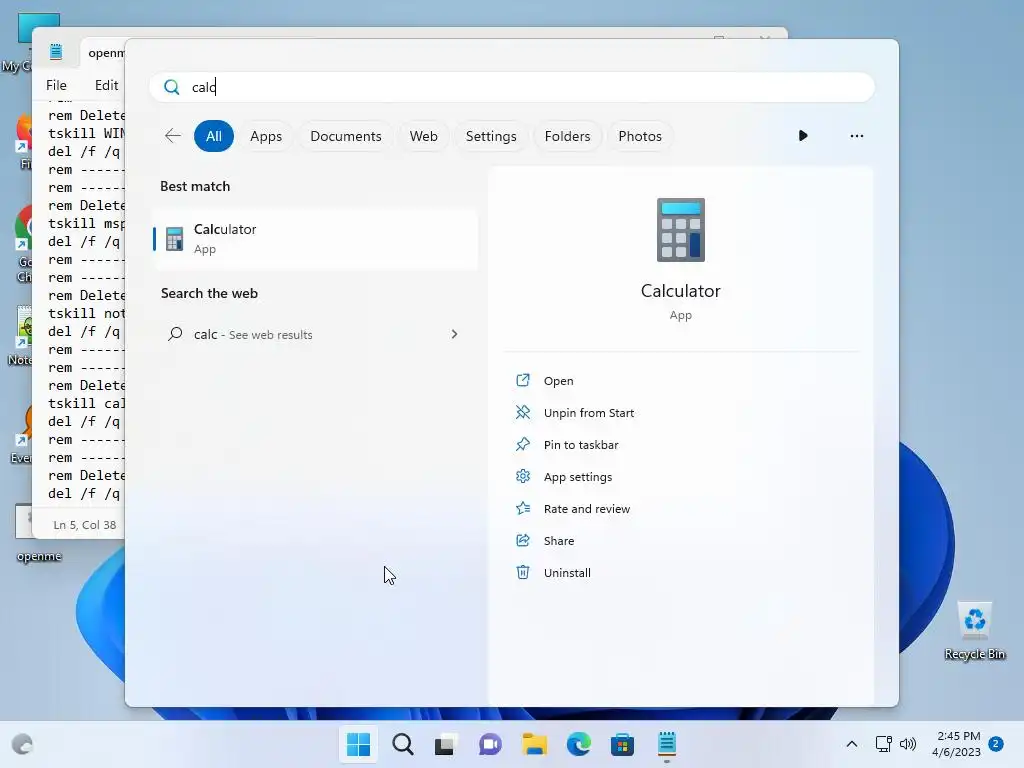
Task: Switch to the Photos filter
Action: (640, 136)
